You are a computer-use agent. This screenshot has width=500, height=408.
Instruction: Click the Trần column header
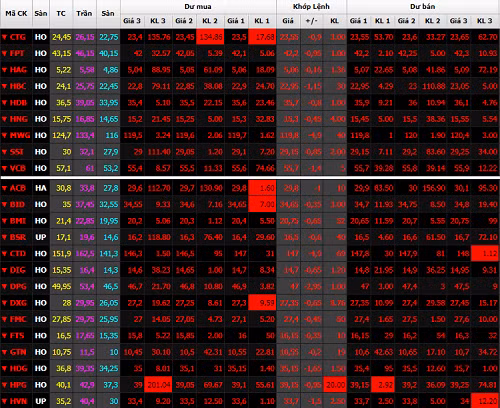click(x=84, y=14)
